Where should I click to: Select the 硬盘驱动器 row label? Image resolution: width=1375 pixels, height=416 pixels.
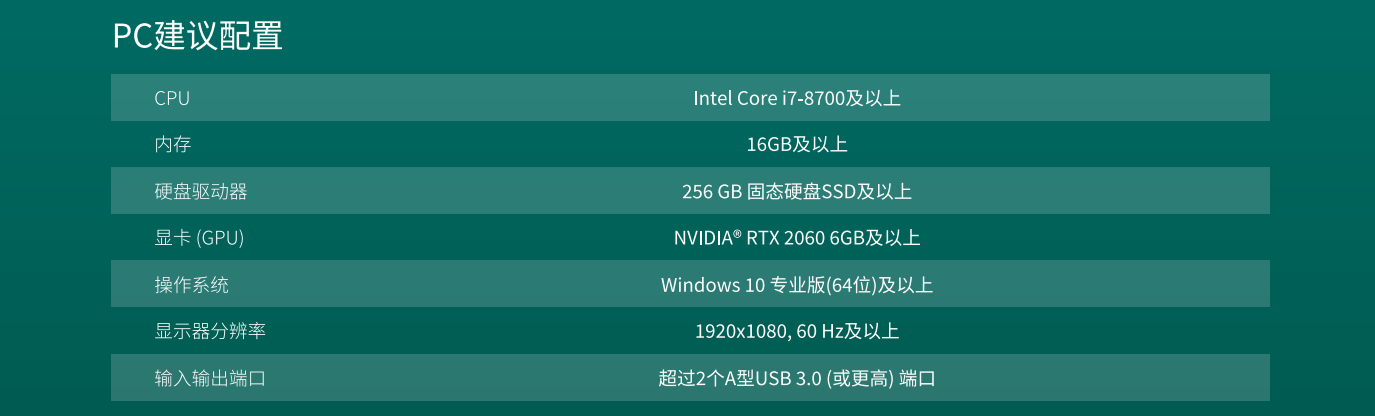[200, 191]
